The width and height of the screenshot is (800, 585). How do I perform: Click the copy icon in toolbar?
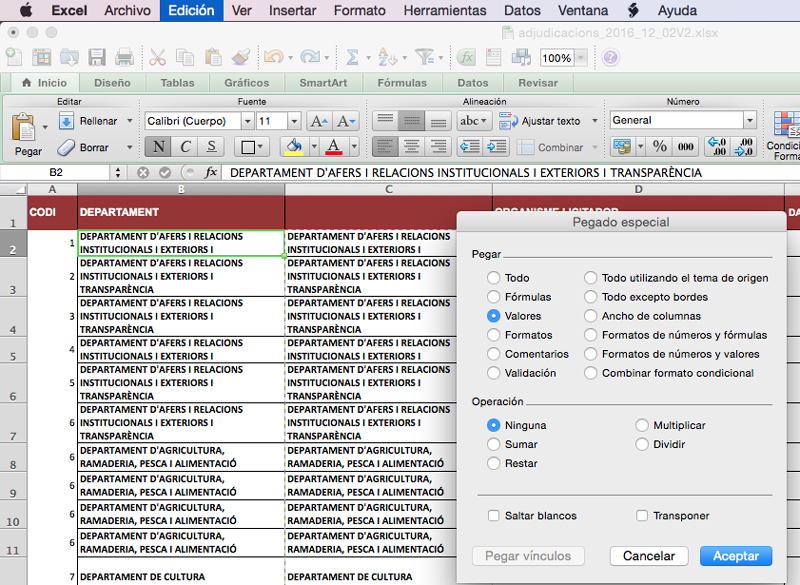[185, 57]
